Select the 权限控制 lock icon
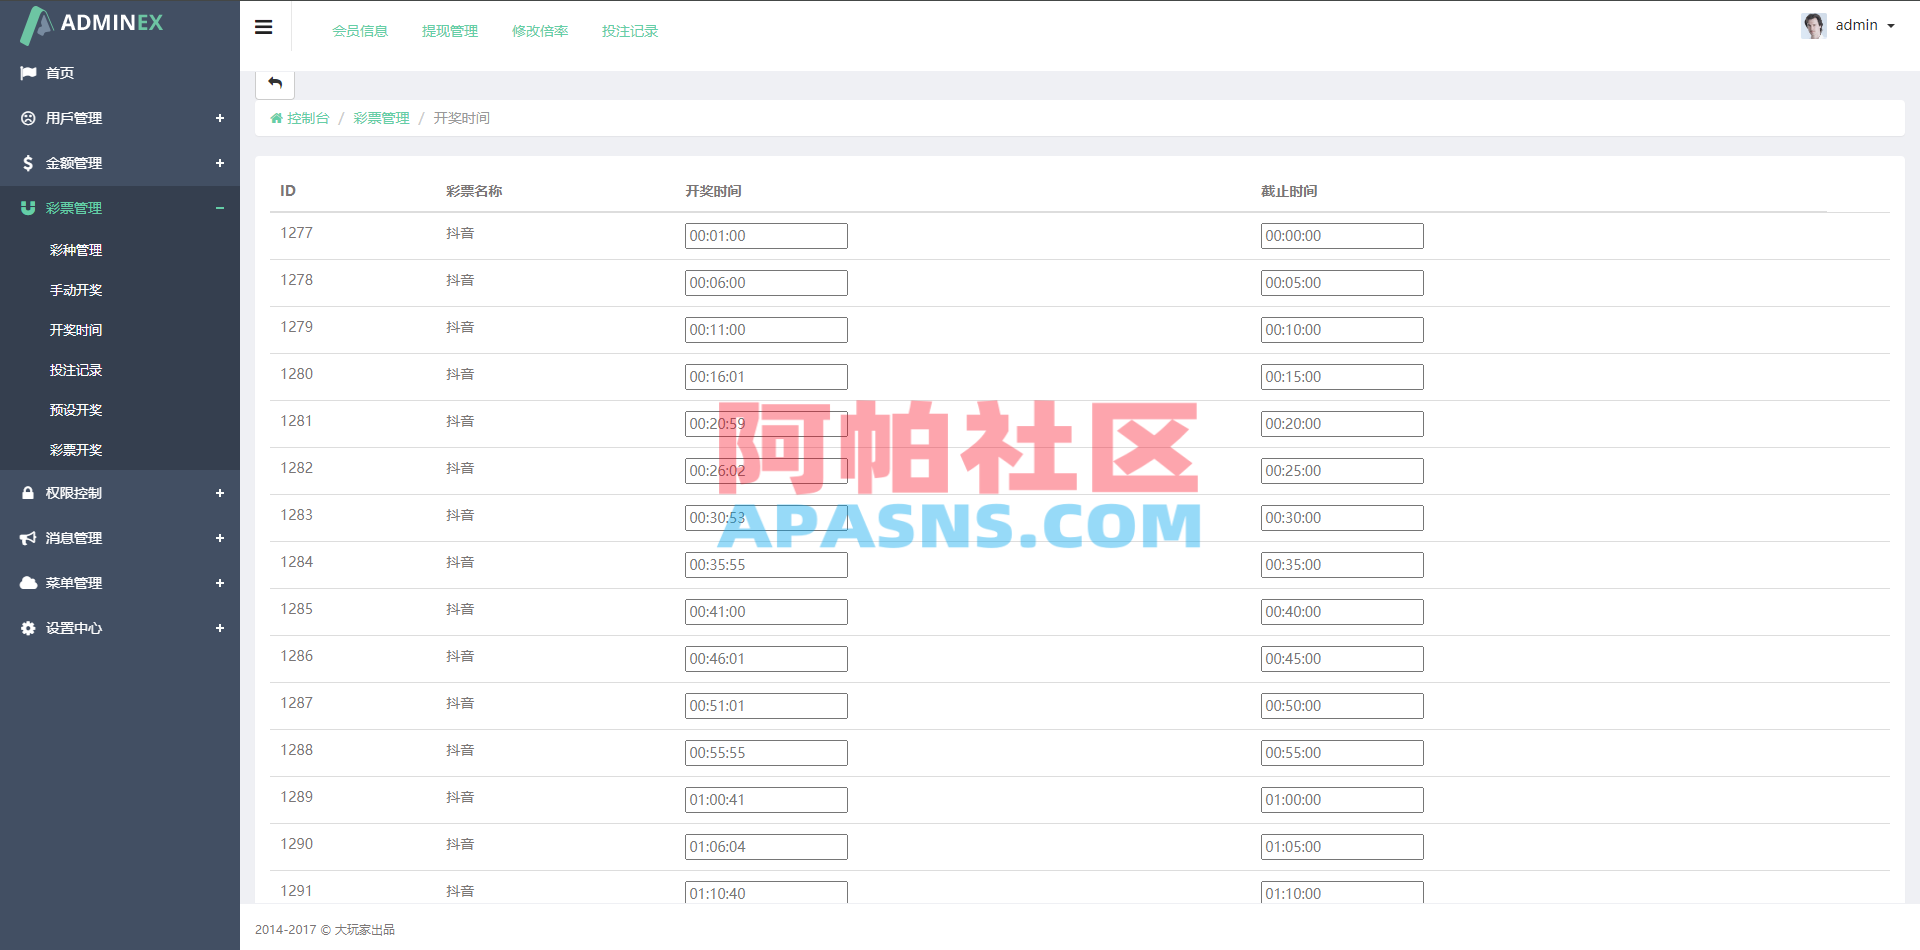This screenshot has height=950, width=1920. coord(28,492)
